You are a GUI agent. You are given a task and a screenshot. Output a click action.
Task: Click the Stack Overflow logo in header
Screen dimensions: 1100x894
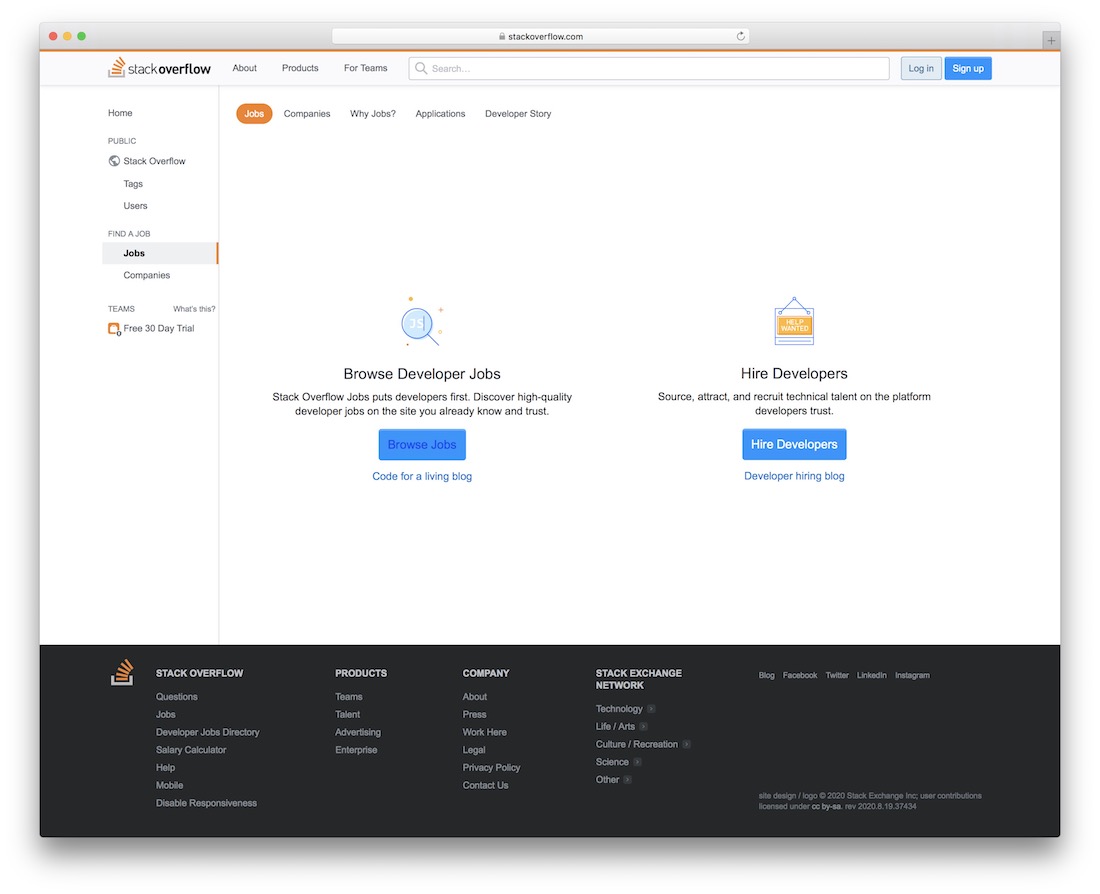tap(159, 68)
